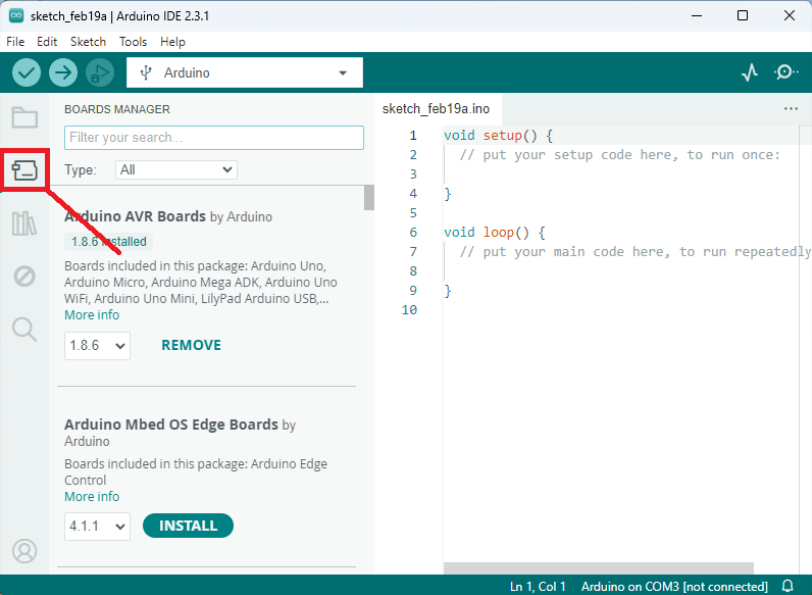The width and height of the screenshot is (812, 595).
Task: Open the Serial Monitor icon
Action: point(786,72)
